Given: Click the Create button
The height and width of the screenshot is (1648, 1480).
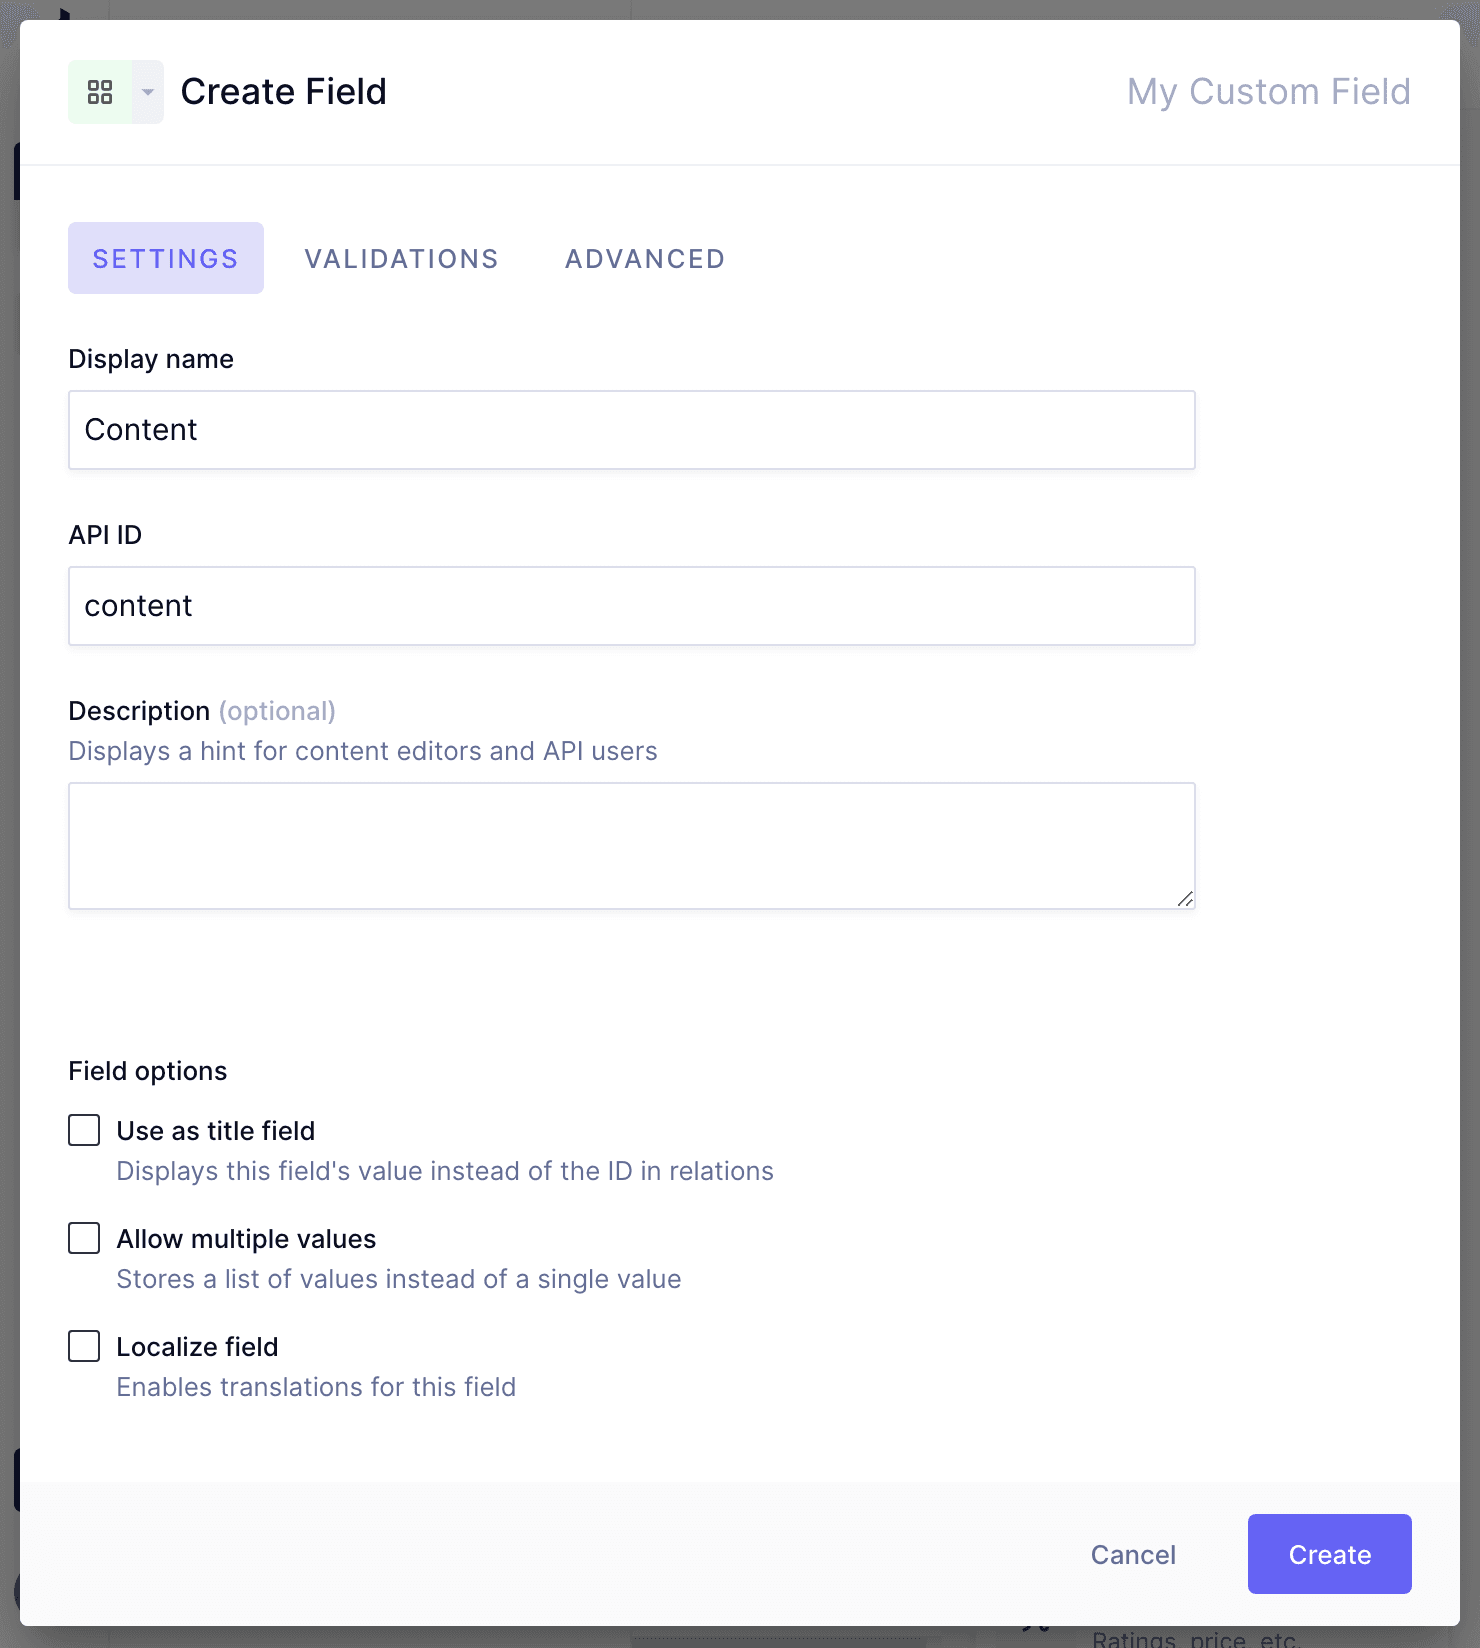Looking at the screenshot, I should 1329,1554.
